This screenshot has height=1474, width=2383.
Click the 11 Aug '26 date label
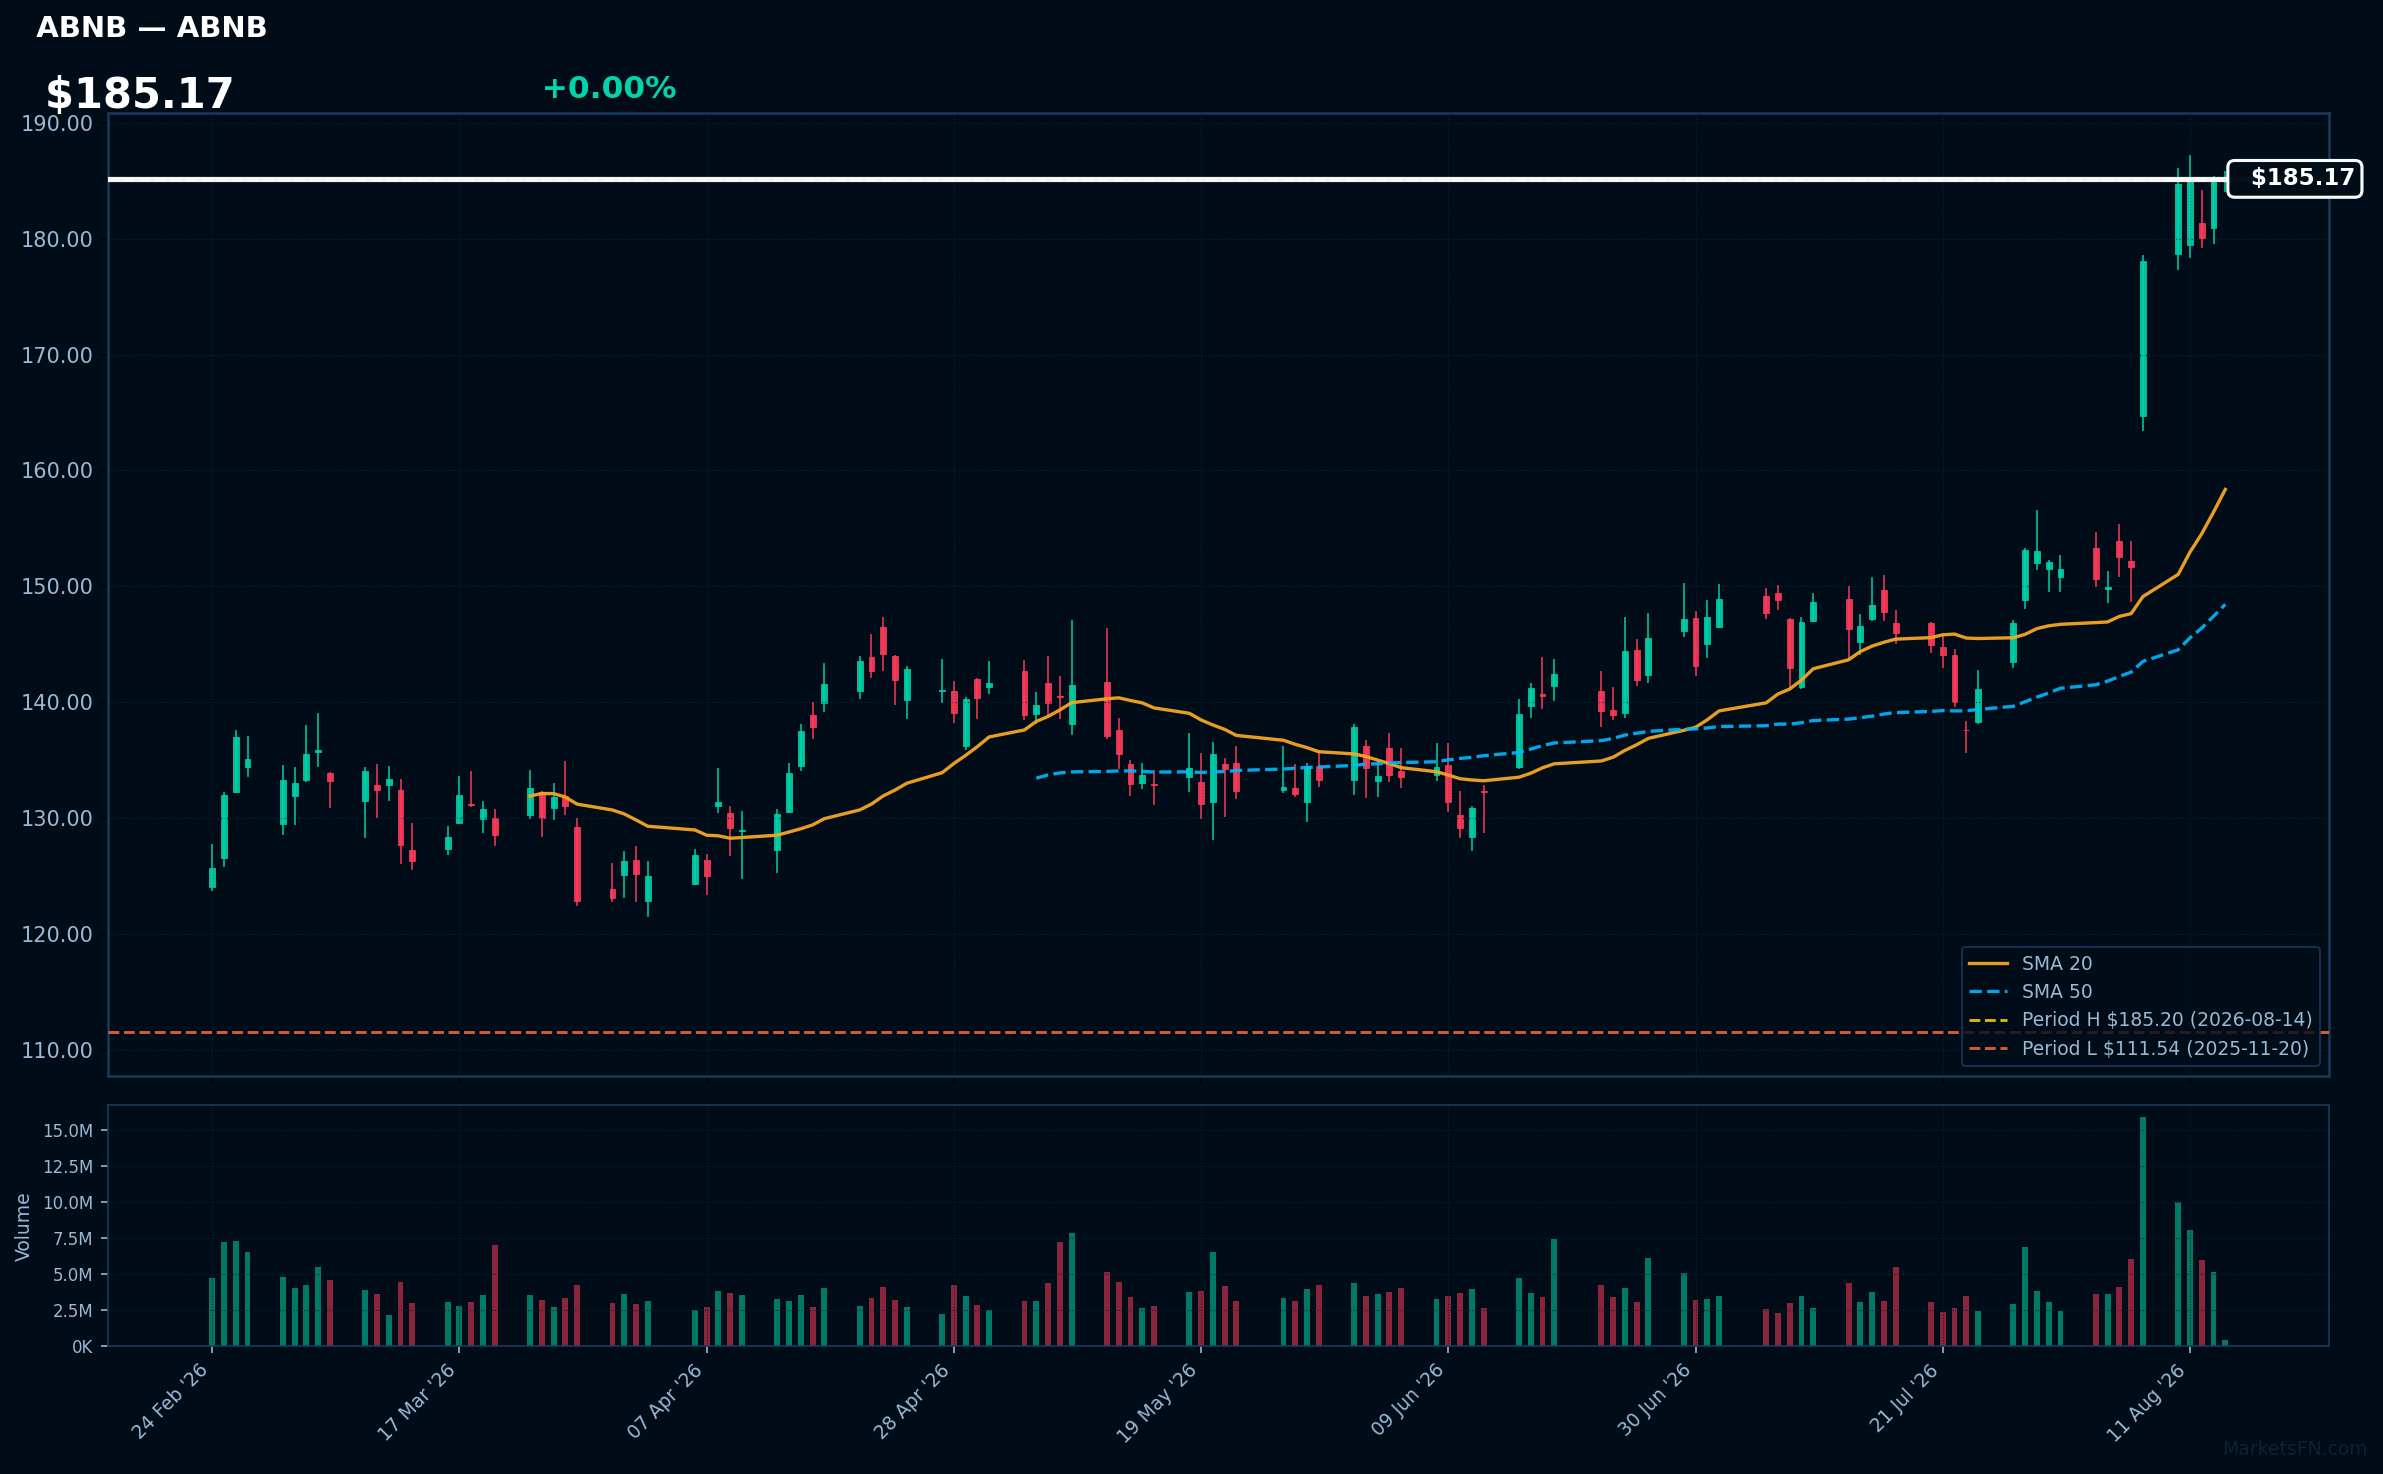pyautogui.click(x=2148, y=1402)
